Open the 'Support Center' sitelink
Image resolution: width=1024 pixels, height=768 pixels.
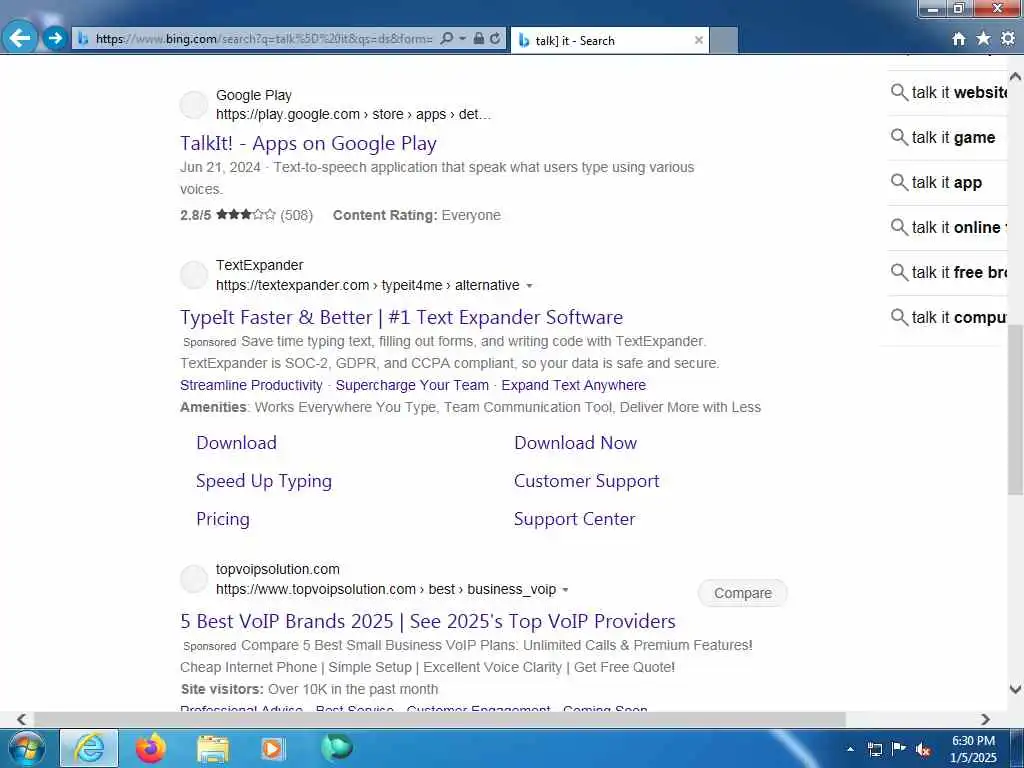574,519
